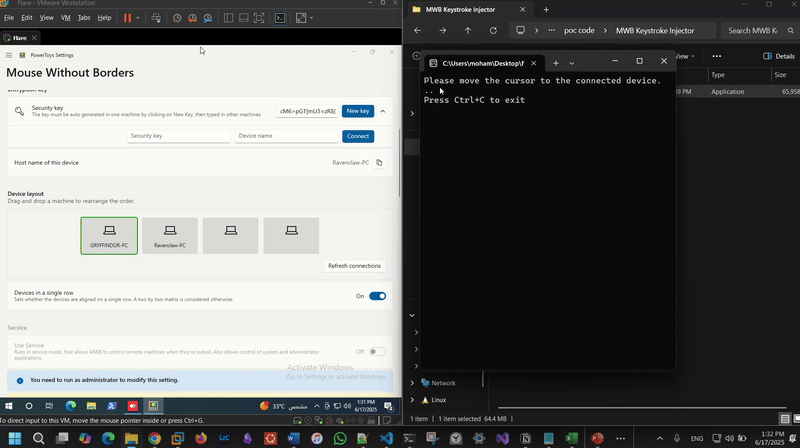Image resolution: width=800 pixels, height=448 pixels.
Task: Open VMware View menu
Action: (x=46, y=17)
